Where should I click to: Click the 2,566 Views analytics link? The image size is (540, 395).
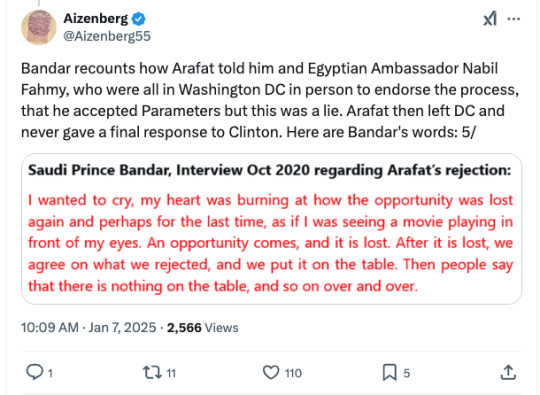pyautogui.click(x=203, y=328)
